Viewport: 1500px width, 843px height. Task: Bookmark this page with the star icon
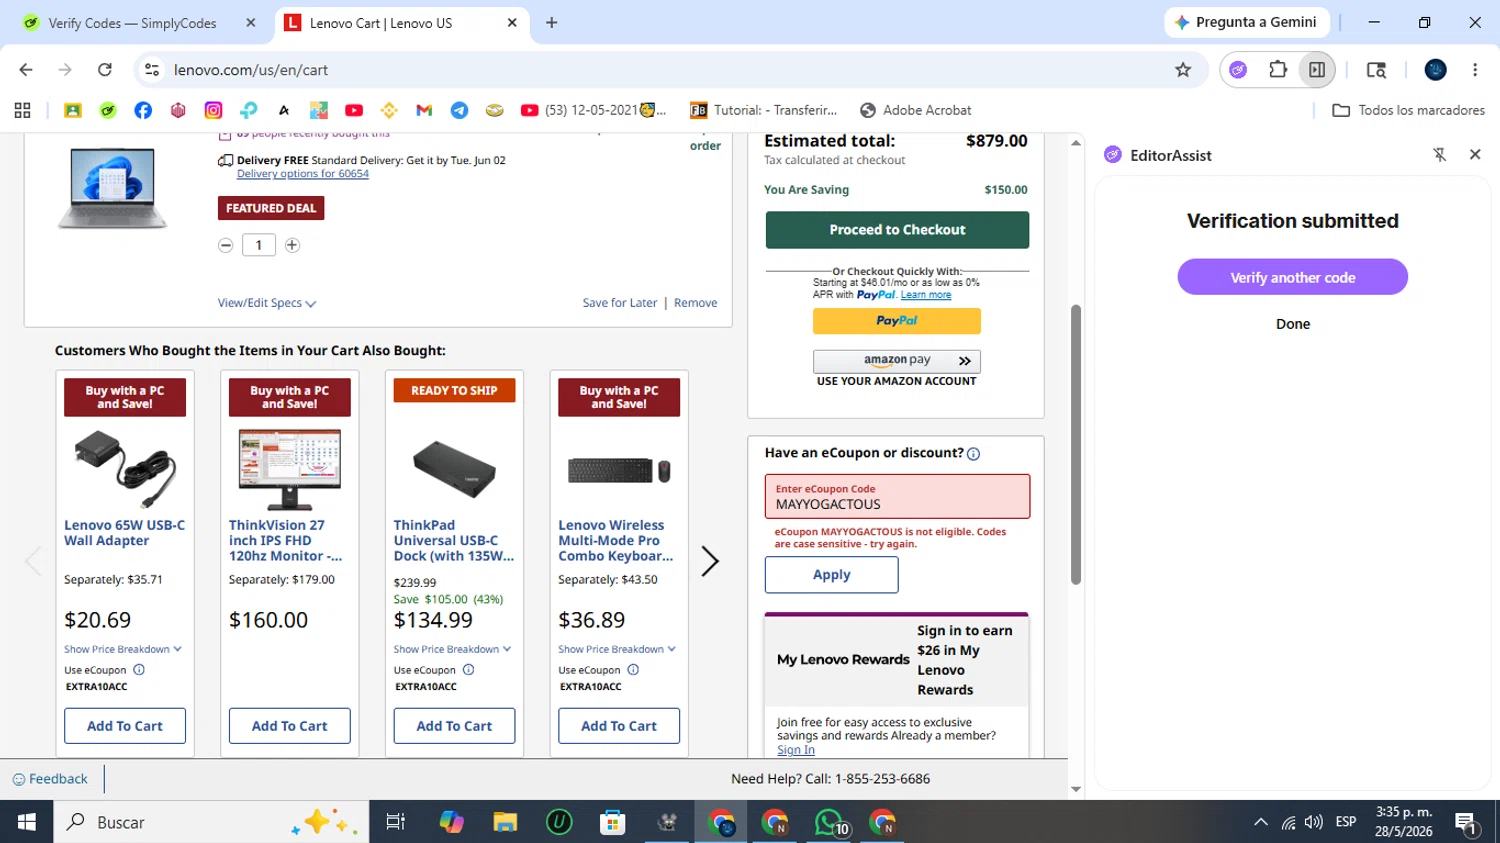(1183, 70)
